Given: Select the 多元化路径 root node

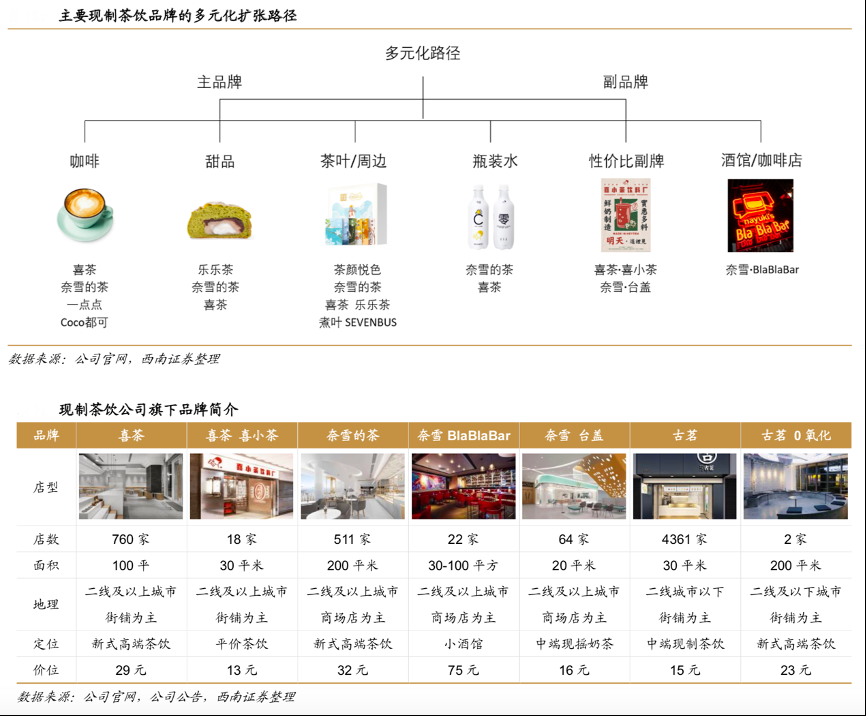Looking at the screenshot, I should click(x=422, y=54).
